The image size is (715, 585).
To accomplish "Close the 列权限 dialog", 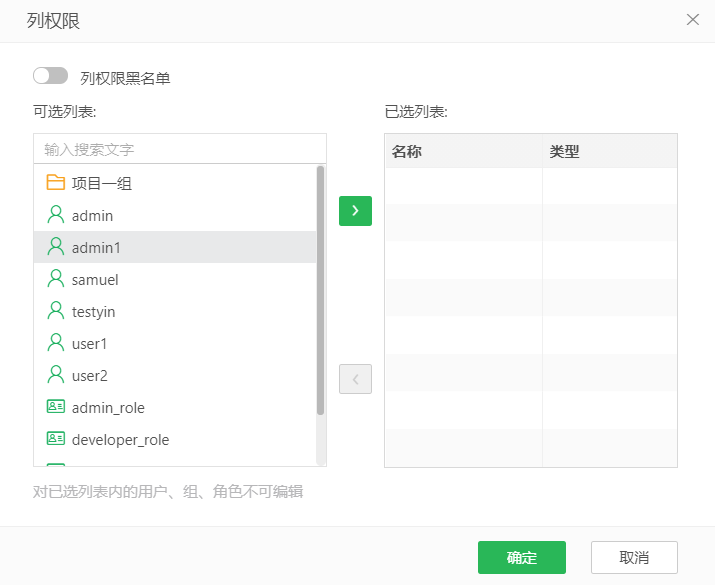I will [x=692, y=19].
